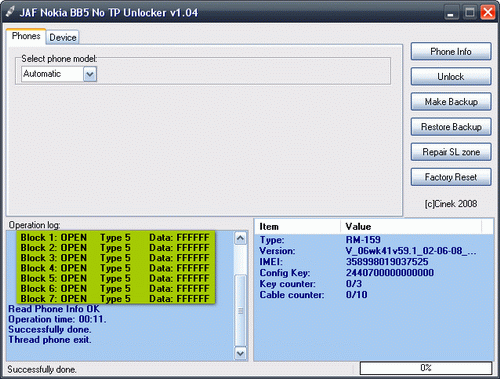The image size is (500, 379).
Task: Click the operation log scroll down arrow
Action: click(240, 353)
